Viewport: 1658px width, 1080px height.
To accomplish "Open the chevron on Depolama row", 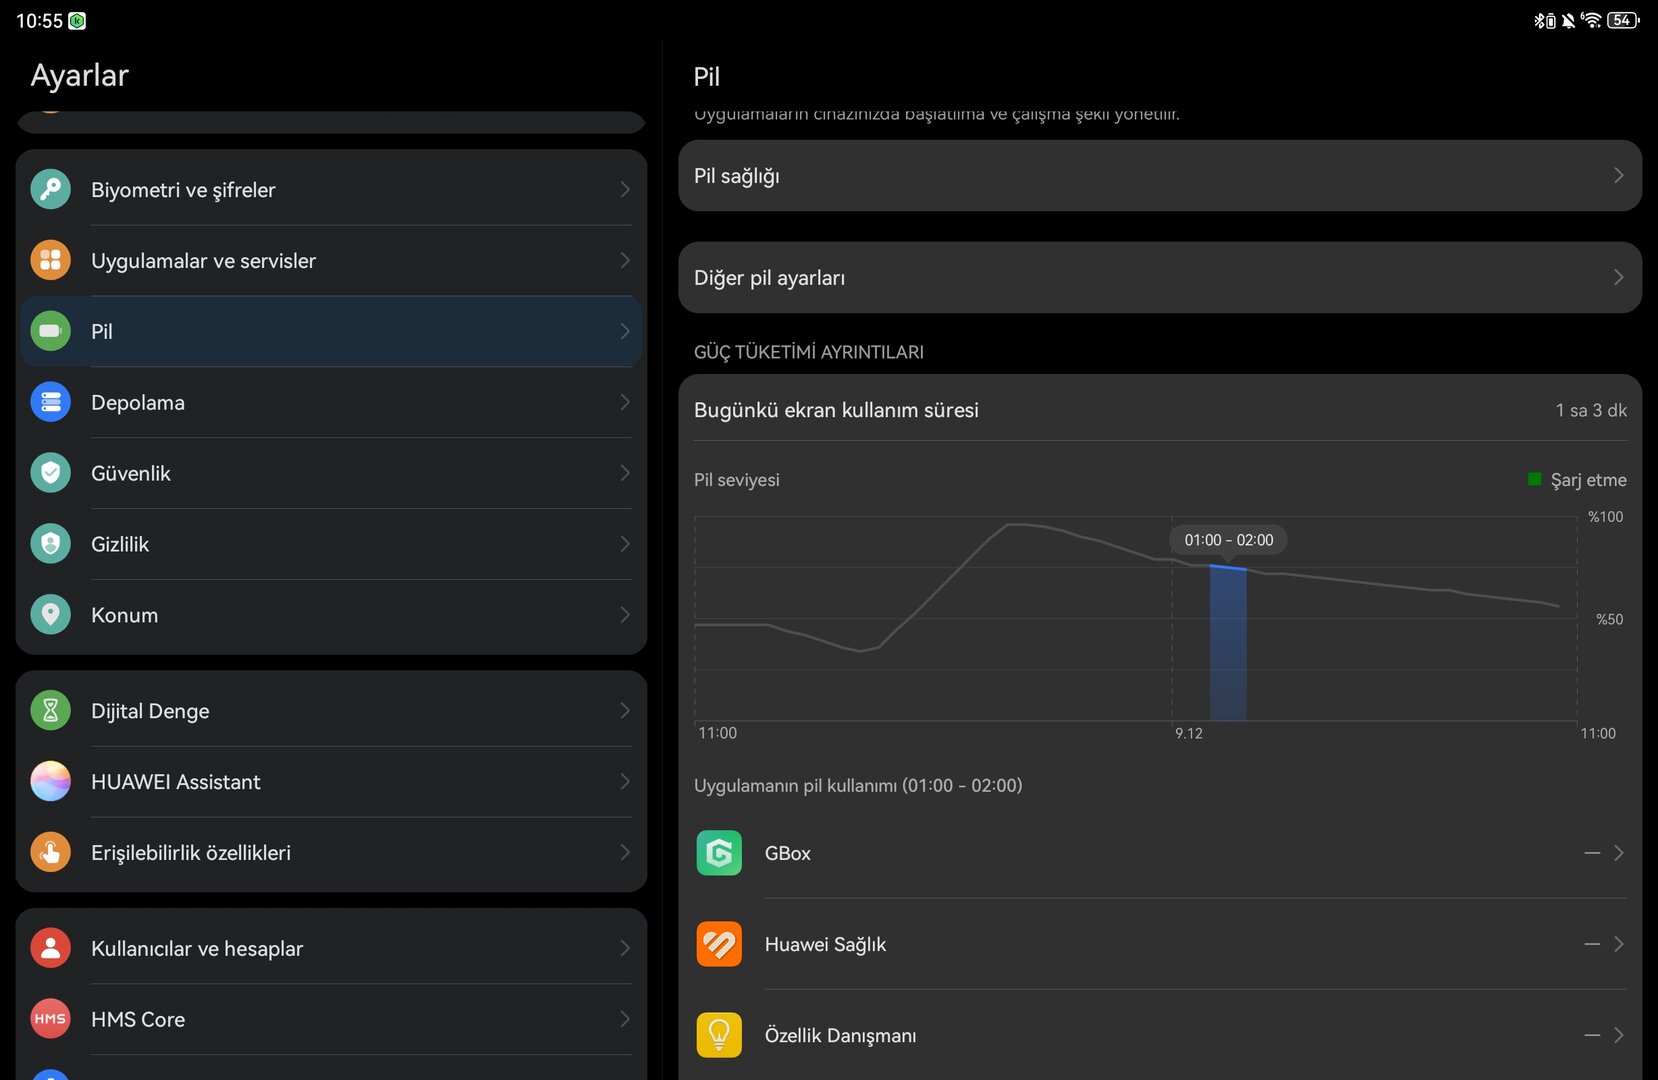I will [x=625, y=402].
